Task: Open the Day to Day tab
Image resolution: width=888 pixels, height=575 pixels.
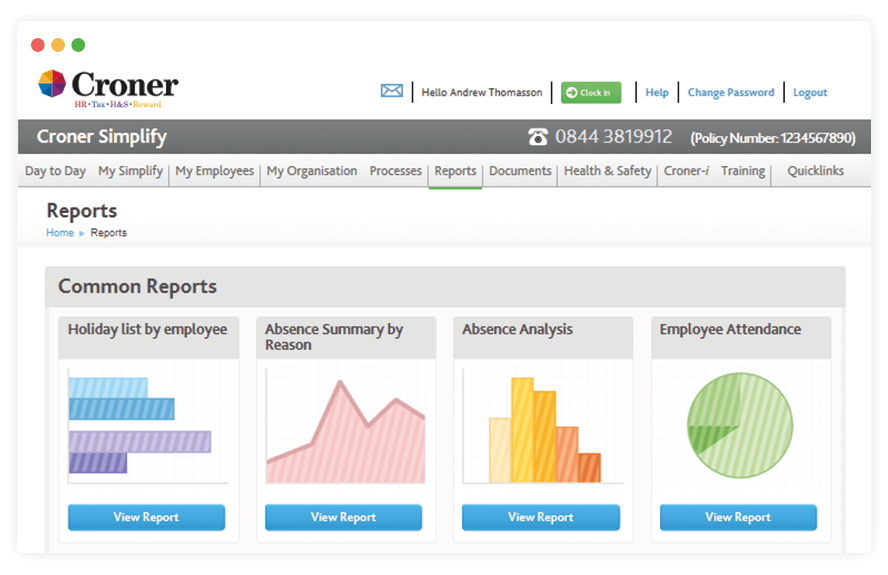Action: coord(55,171)
